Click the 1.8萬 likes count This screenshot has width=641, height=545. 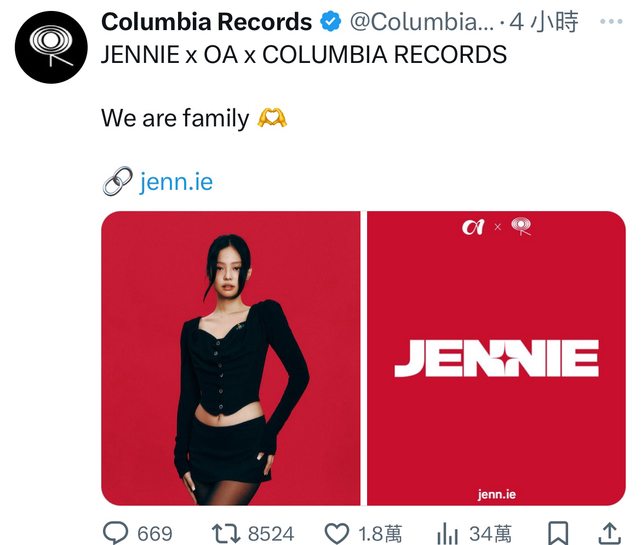coord(380,534)
